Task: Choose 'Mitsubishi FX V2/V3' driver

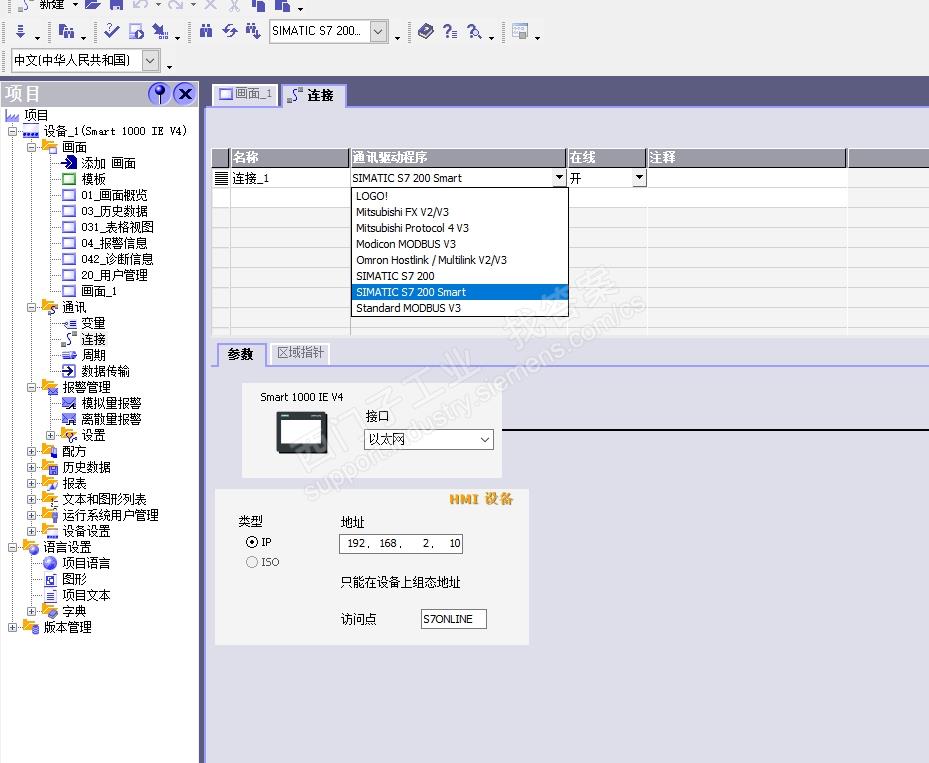Action: (459, 212)
